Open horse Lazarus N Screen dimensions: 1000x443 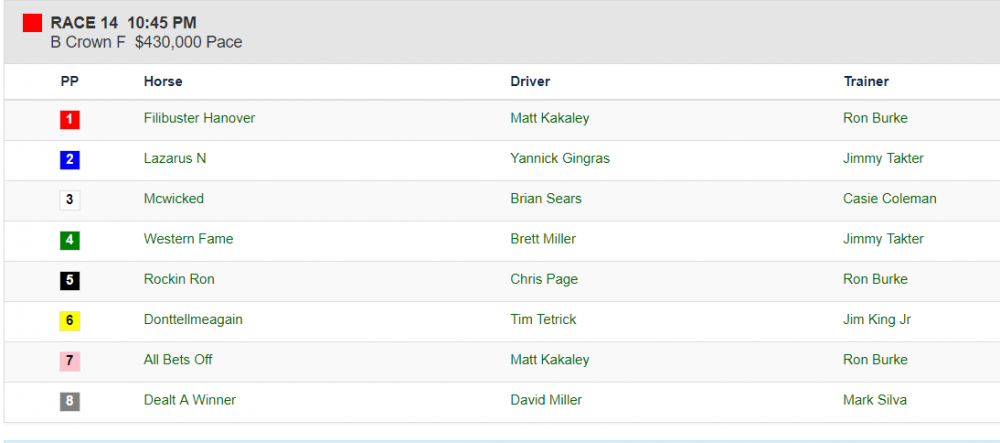[x=175, y=158]
